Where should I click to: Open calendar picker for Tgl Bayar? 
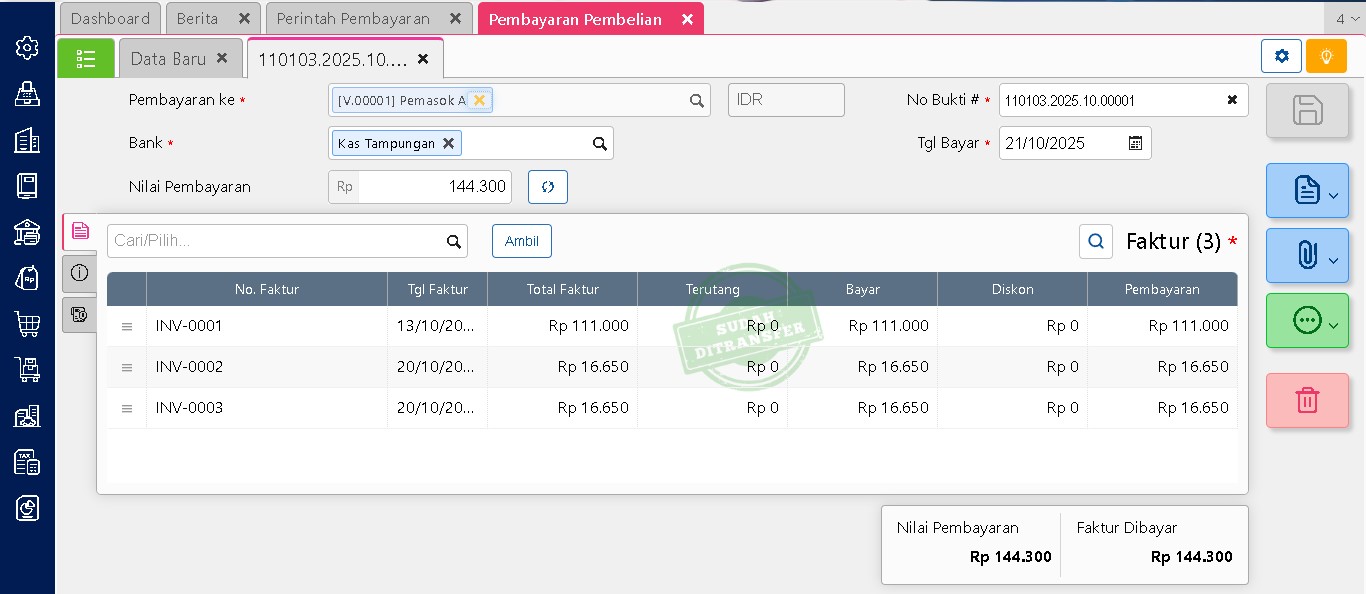point(1135,143)
